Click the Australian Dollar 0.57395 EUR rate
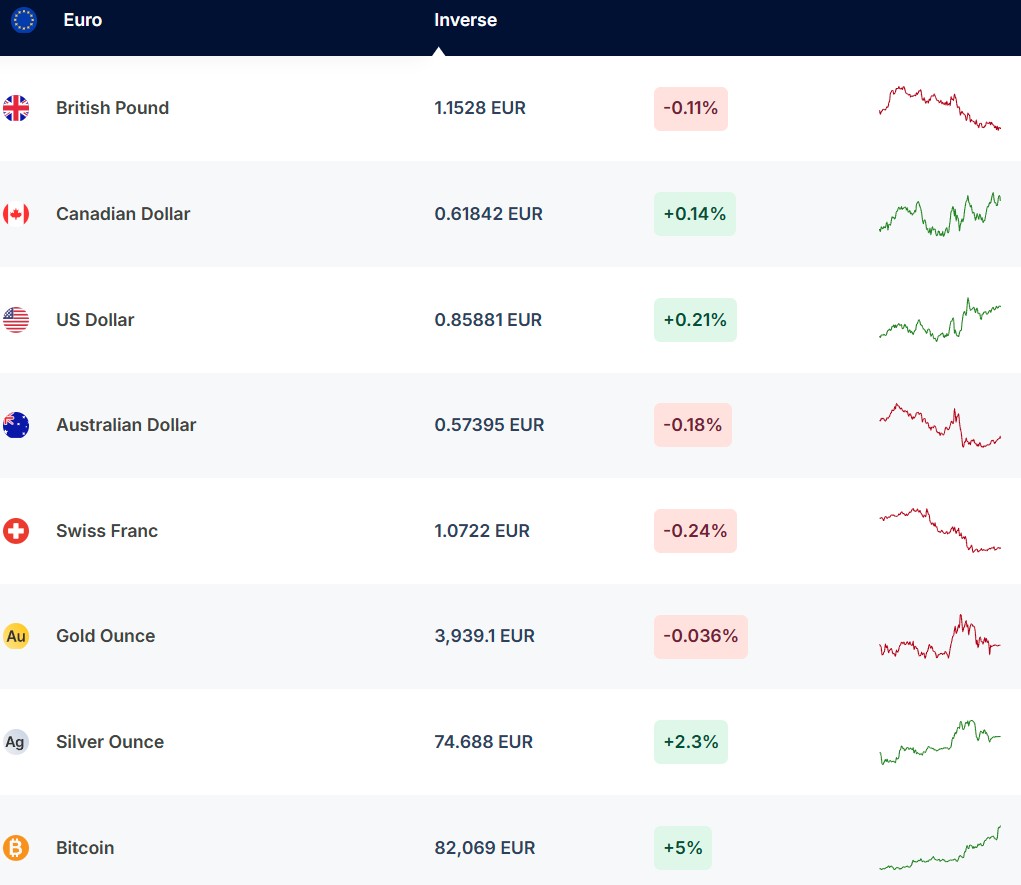1021x885 pixels. coord(489,425)
